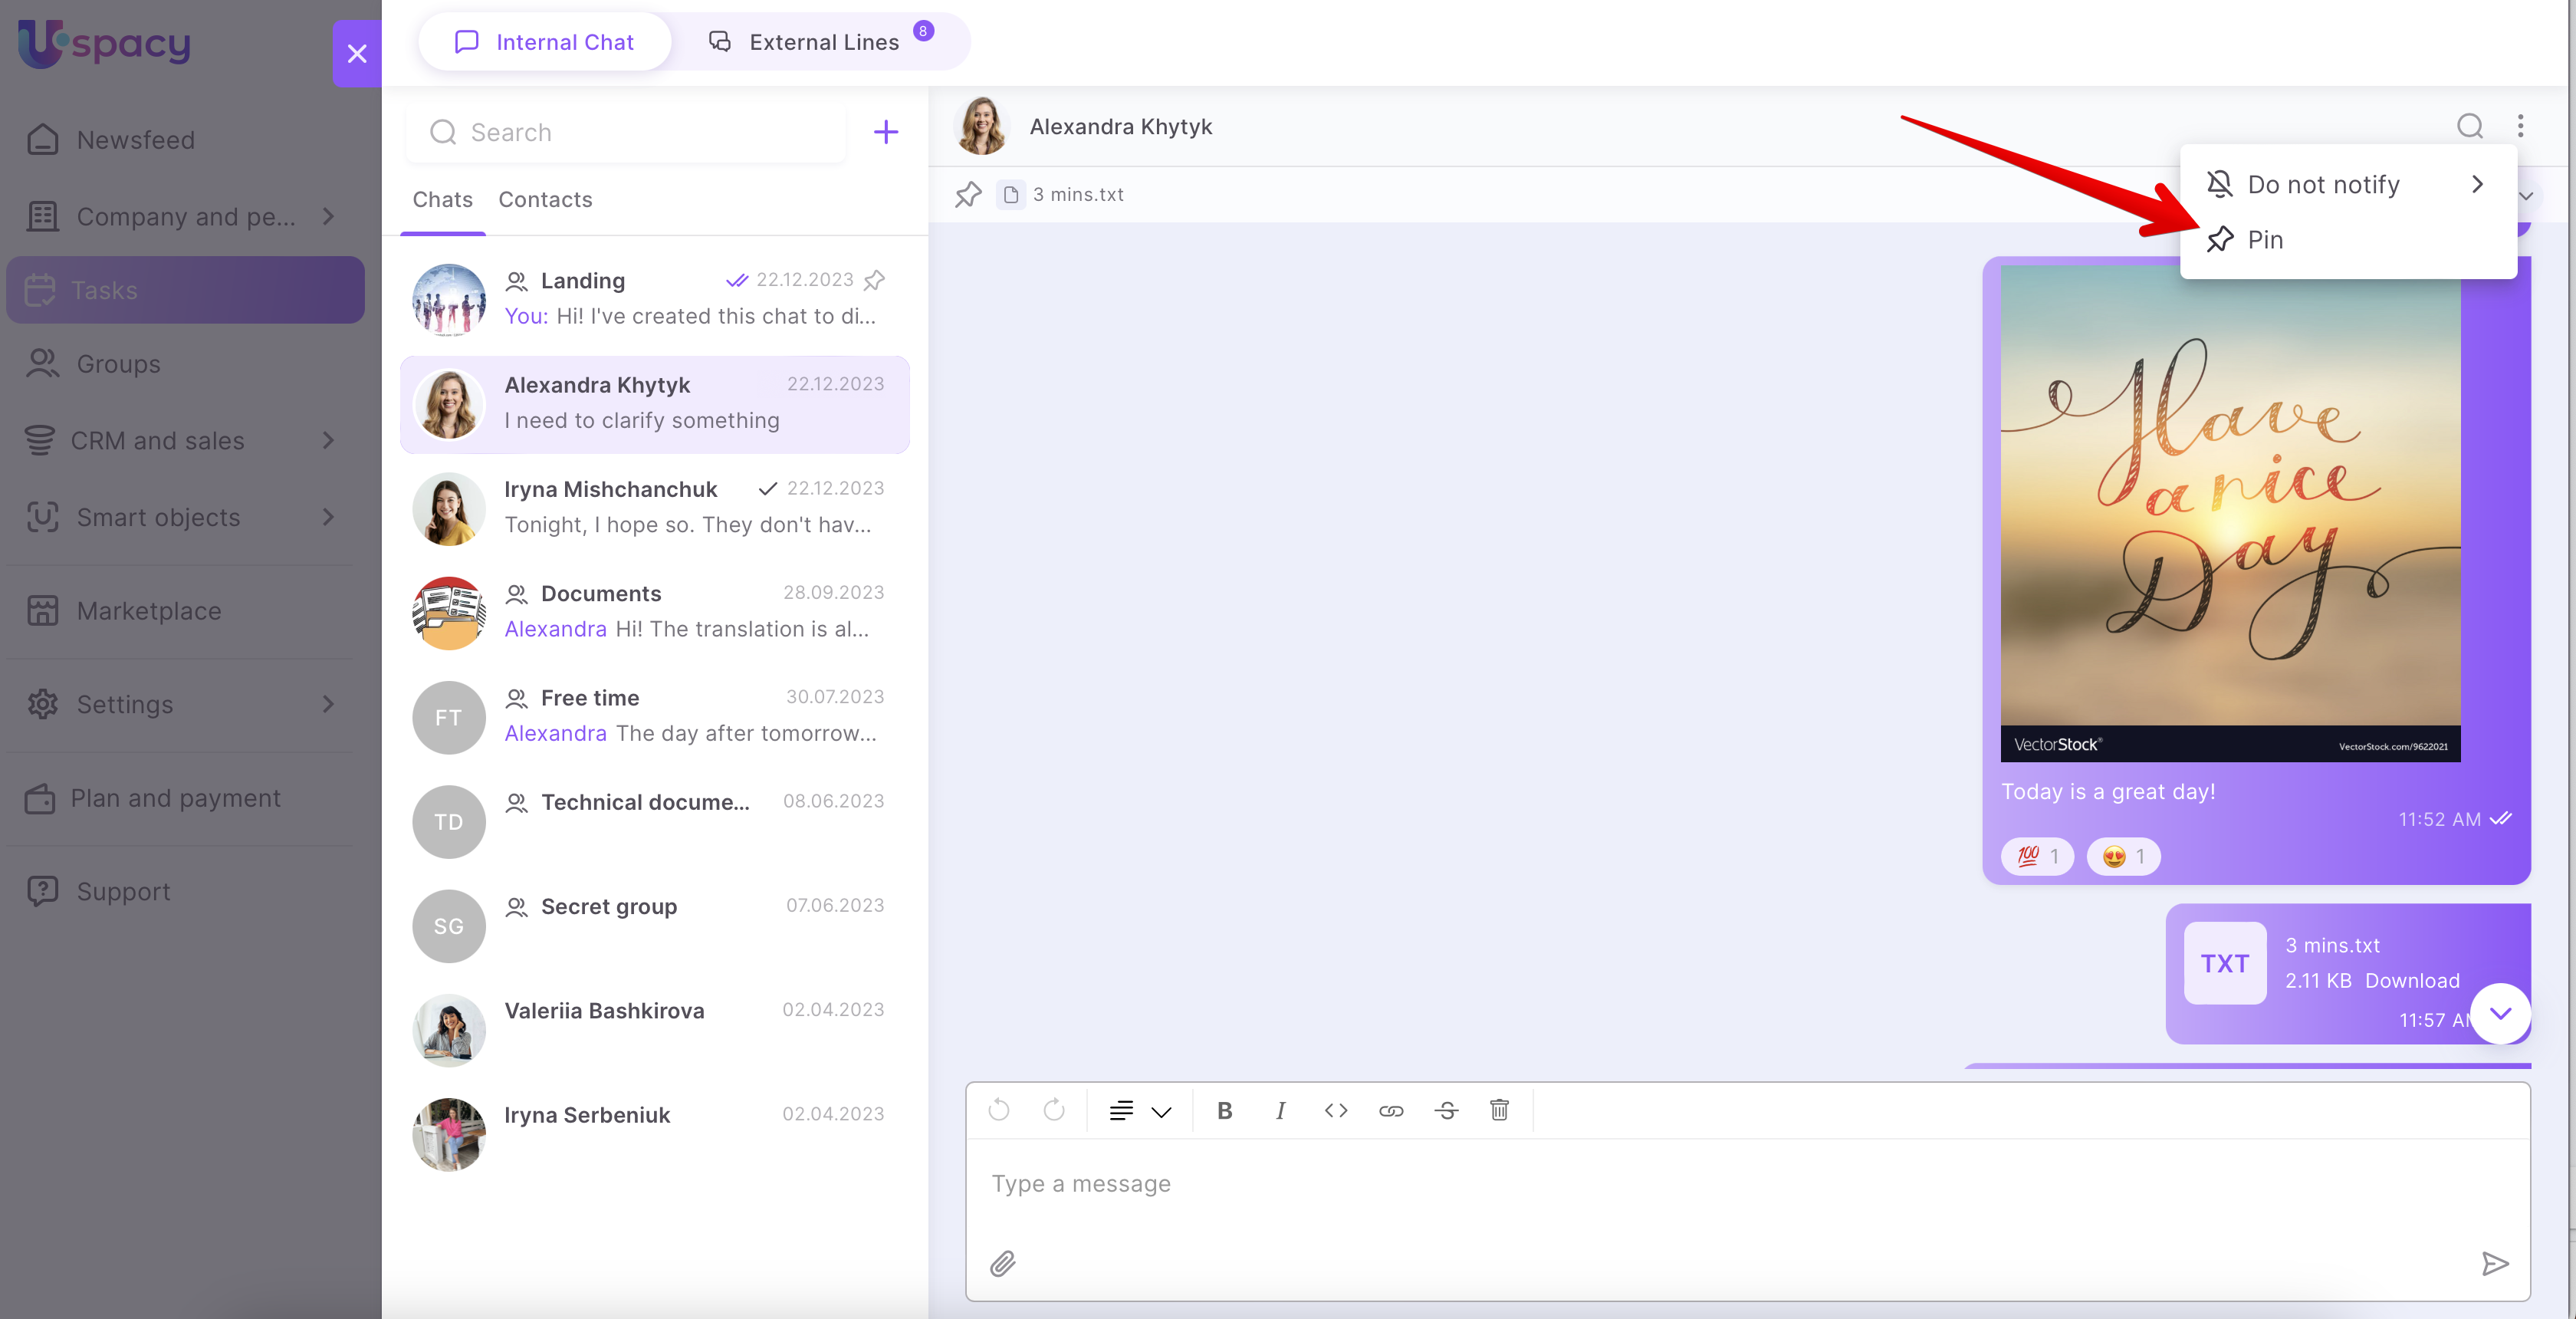
Task: Click the new chat plus icon
Action: click(x=885, y=132)
